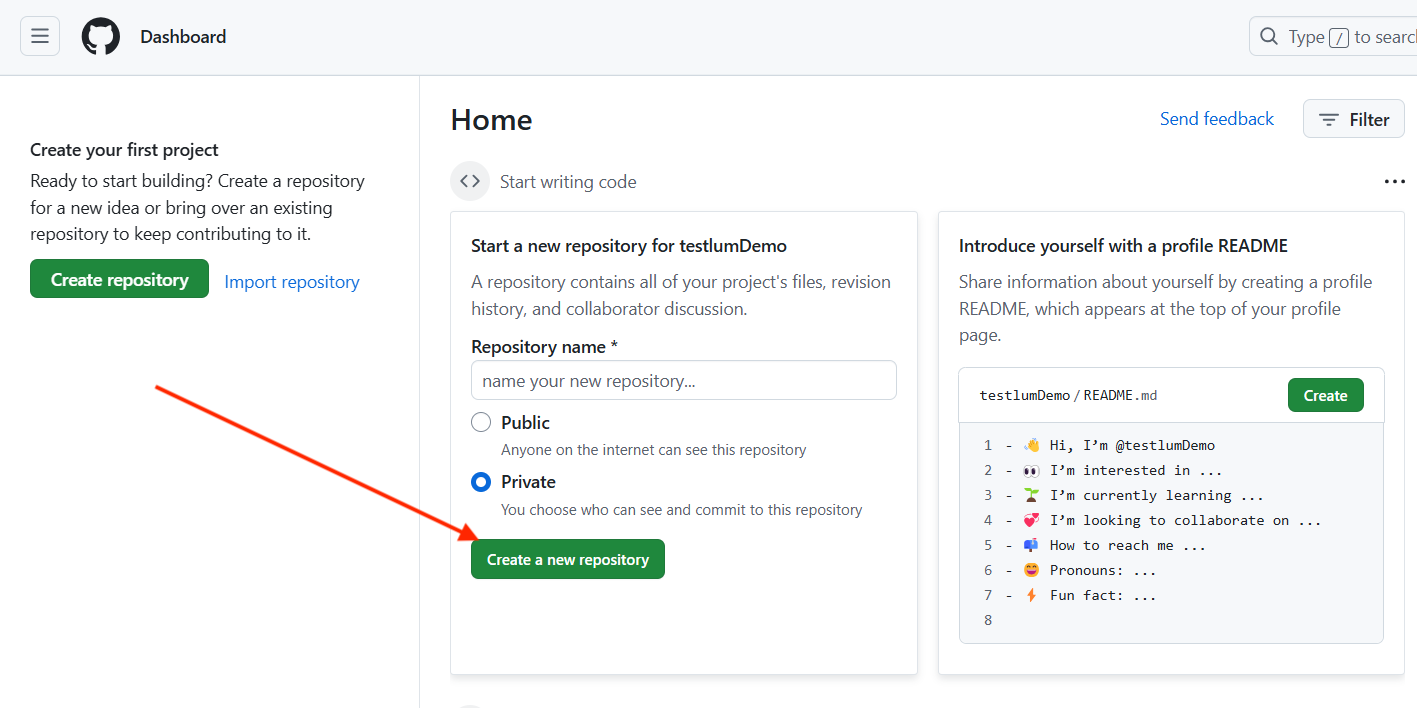Click the line "I'm interested in ..."

tap(1136, 470)
